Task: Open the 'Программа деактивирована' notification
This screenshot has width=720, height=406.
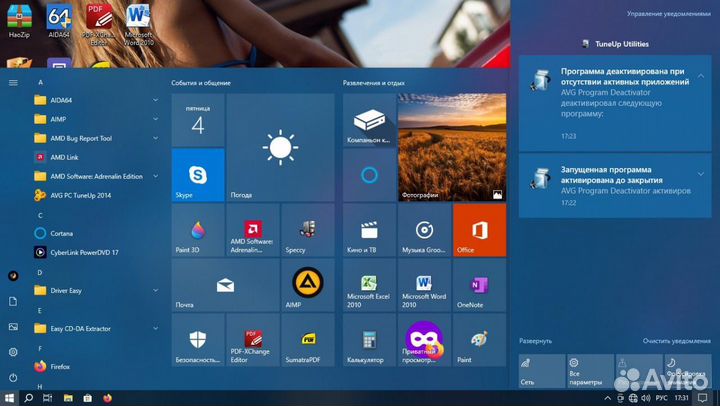Action: point(615,103)
